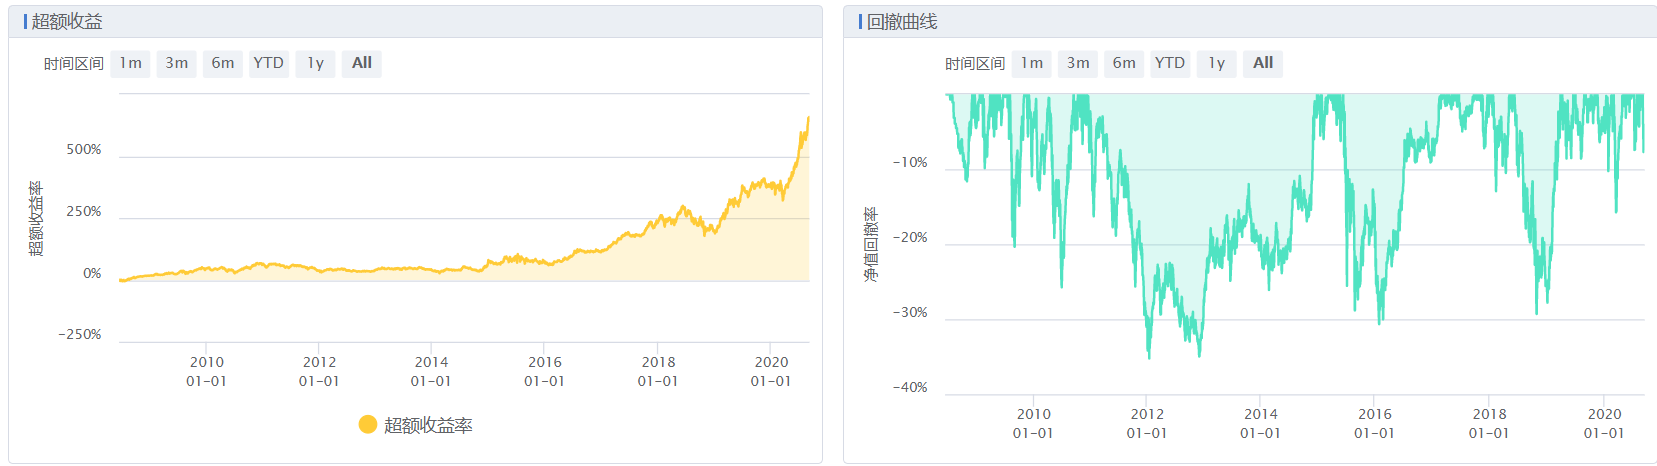
Task: Select 6m range in 回撤曲线 chart
Action: (x=1124, y=63)
